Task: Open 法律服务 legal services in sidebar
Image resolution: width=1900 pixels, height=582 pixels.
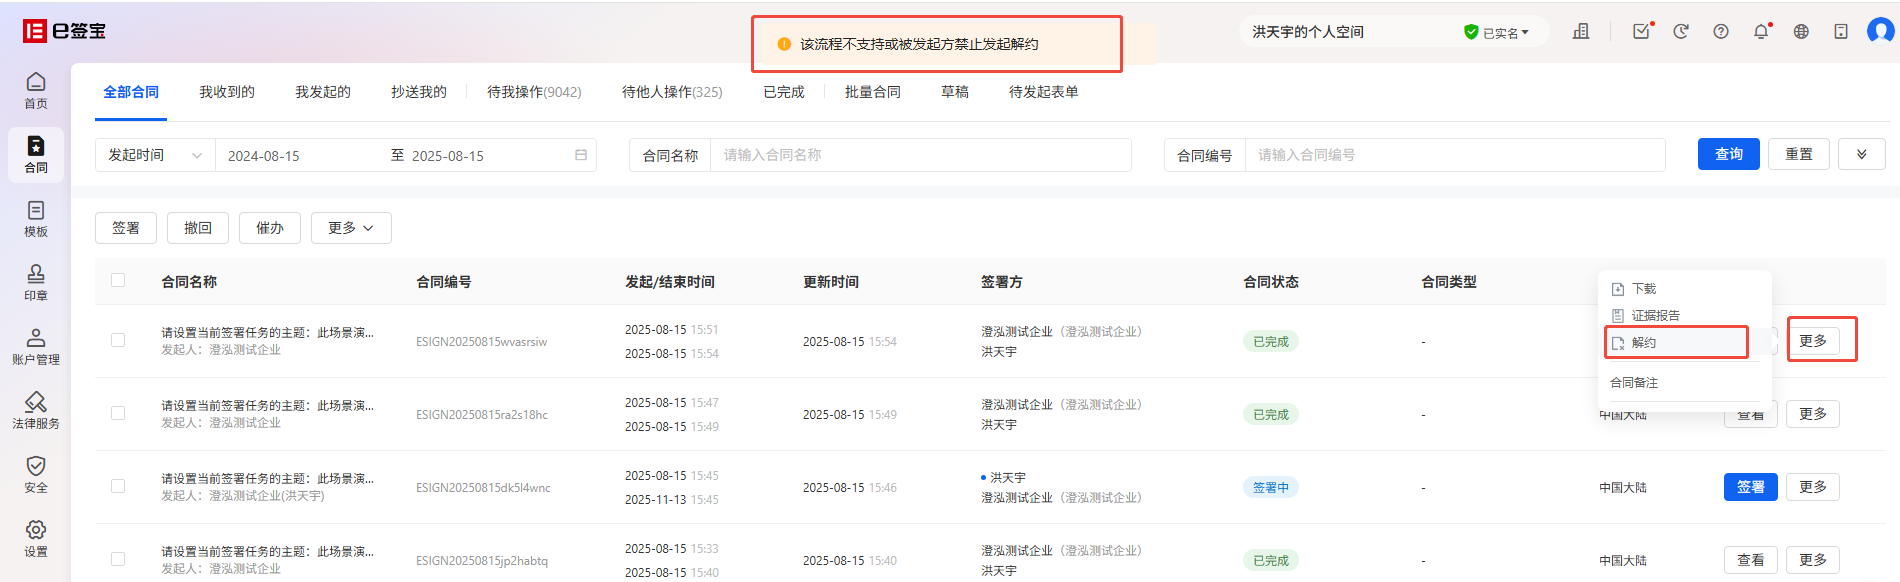Action: 36,410
